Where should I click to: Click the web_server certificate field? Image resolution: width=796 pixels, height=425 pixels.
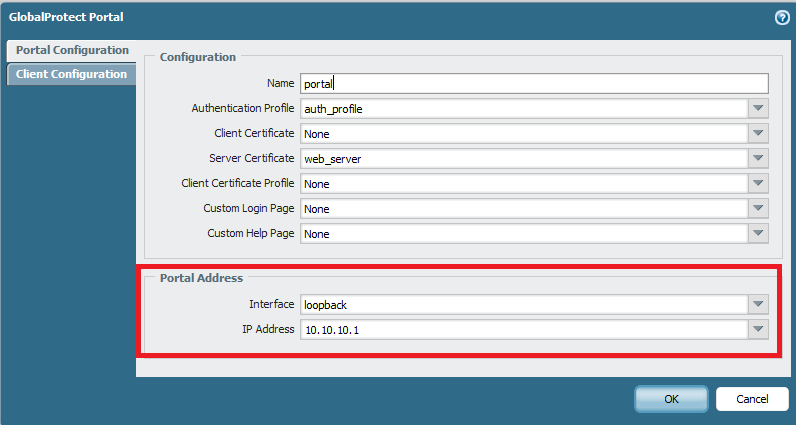tap(524, 158)
